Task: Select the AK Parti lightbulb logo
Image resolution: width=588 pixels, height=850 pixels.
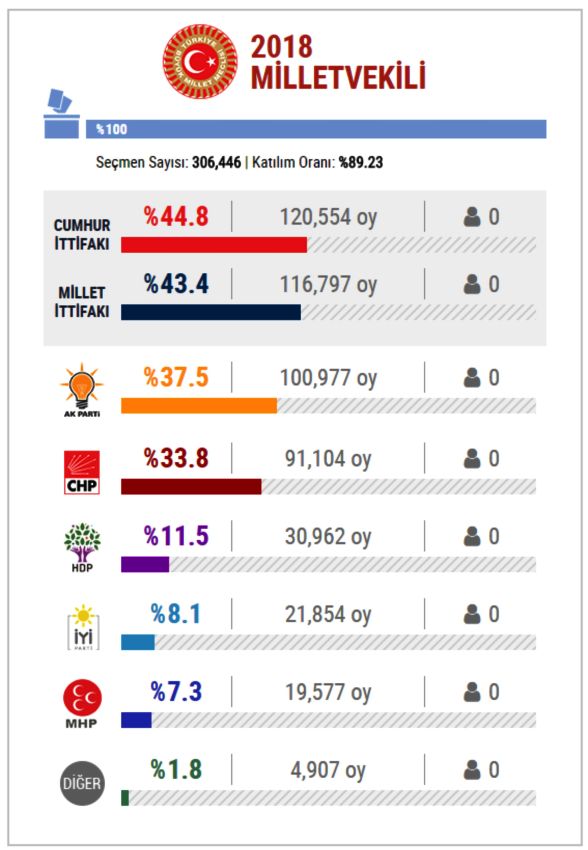Action: [82, 390]
